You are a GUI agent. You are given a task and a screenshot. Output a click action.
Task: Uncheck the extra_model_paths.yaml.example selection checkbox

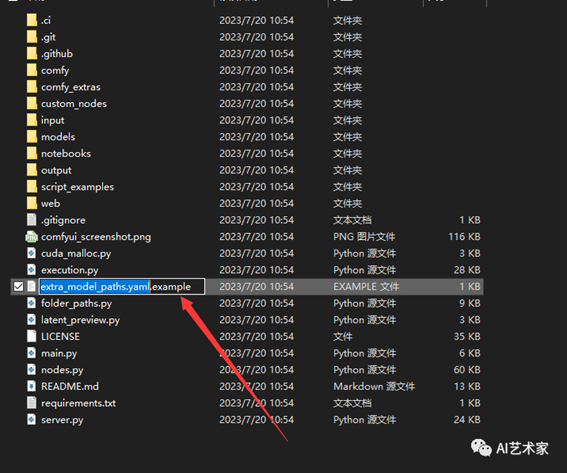[18, 286]
